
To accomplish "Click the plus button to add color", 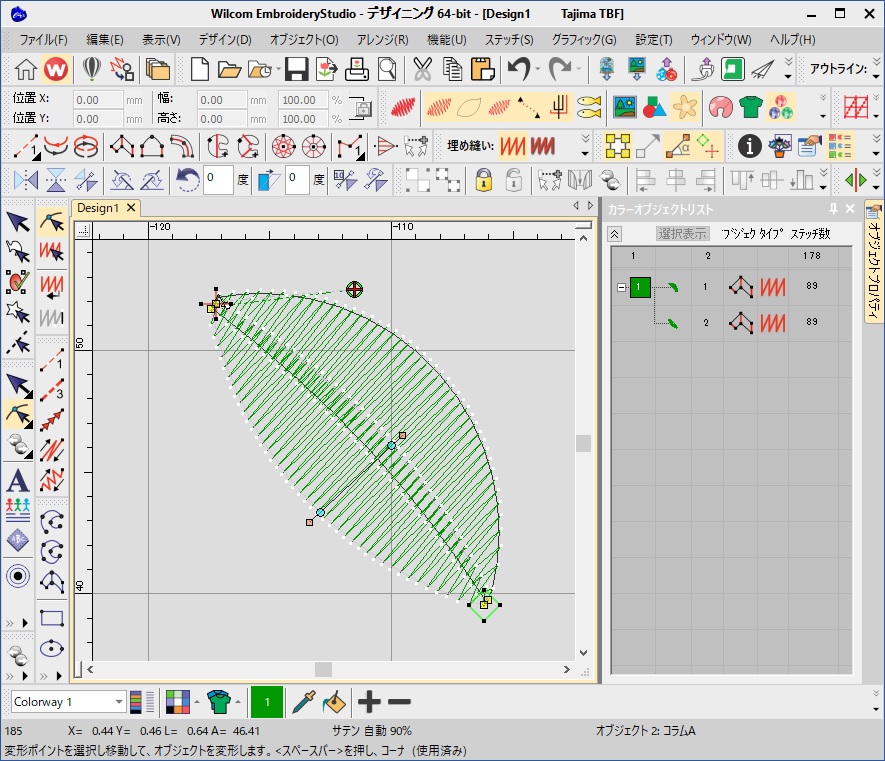I will coord(370,702).
